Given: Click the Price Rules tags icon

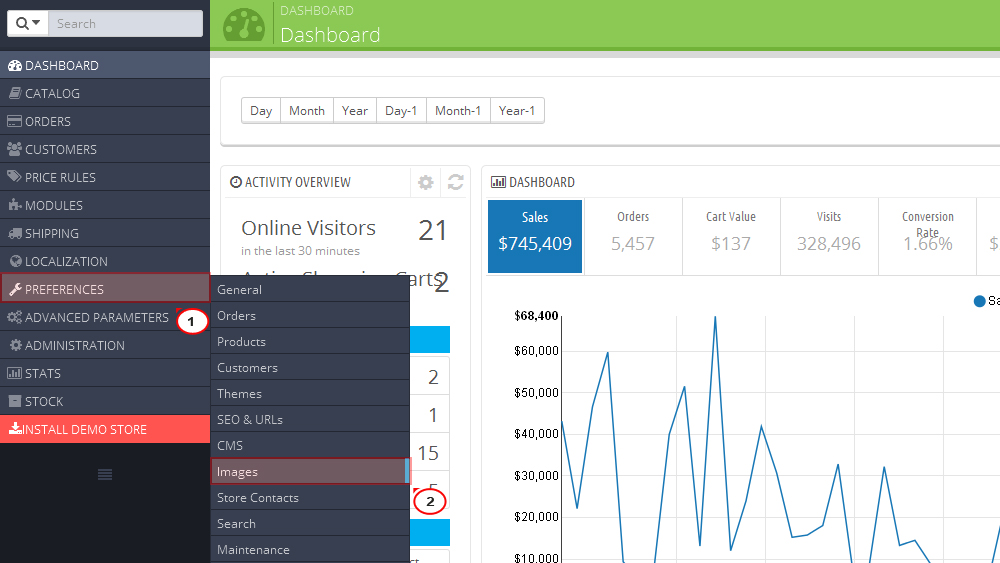Looking at the screenshot, I should 14,177.
